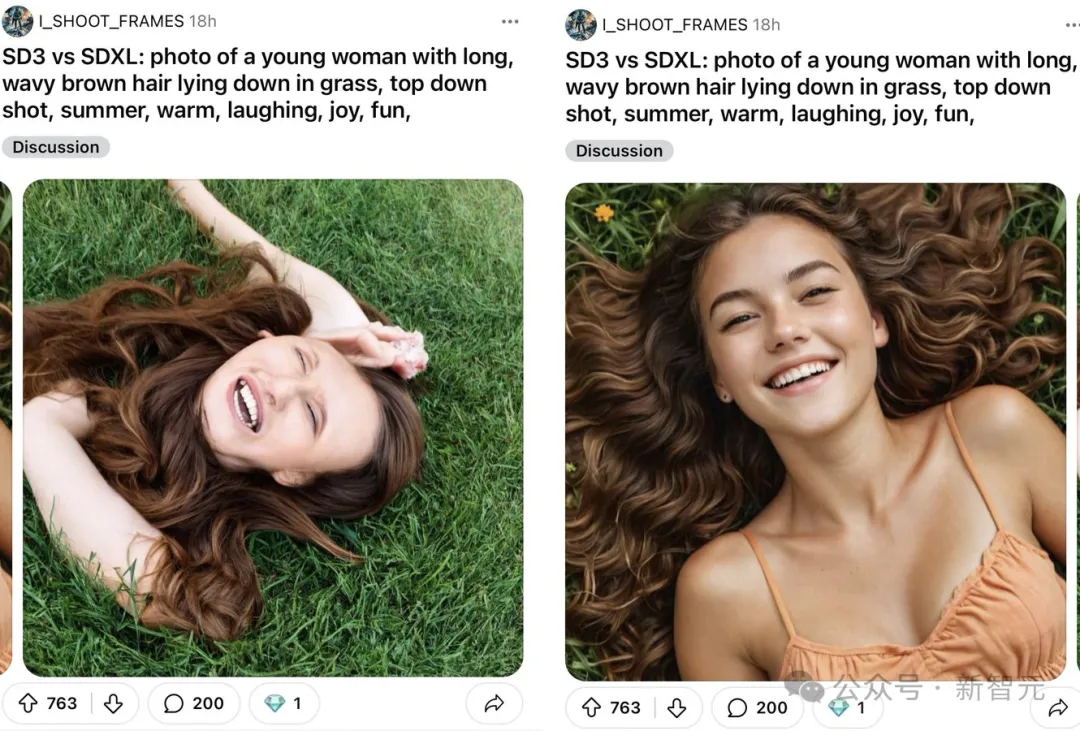This screenshot has width=1080, height=731.
Task: Select Discussion flair on right post
Action: [x=619, y=150]
